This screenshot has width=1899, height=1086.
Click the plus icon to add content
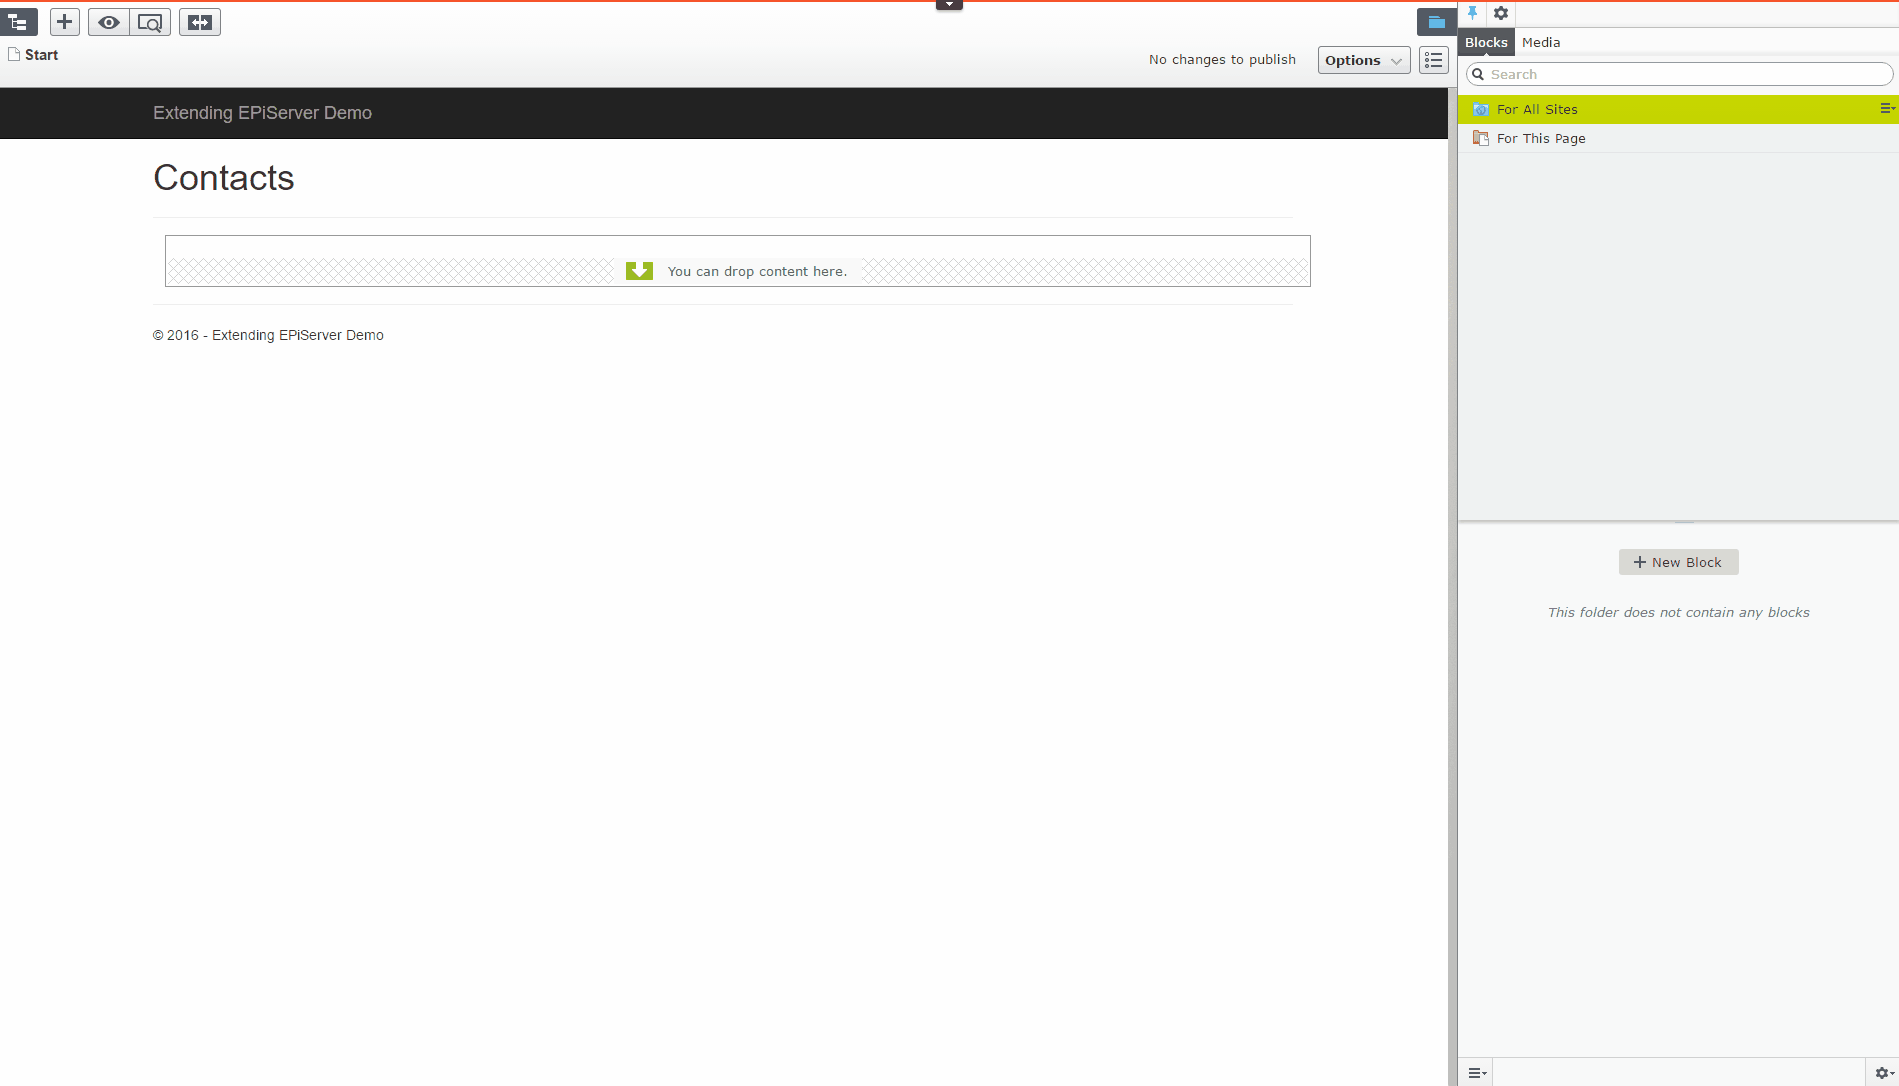(x=65, y=22)
